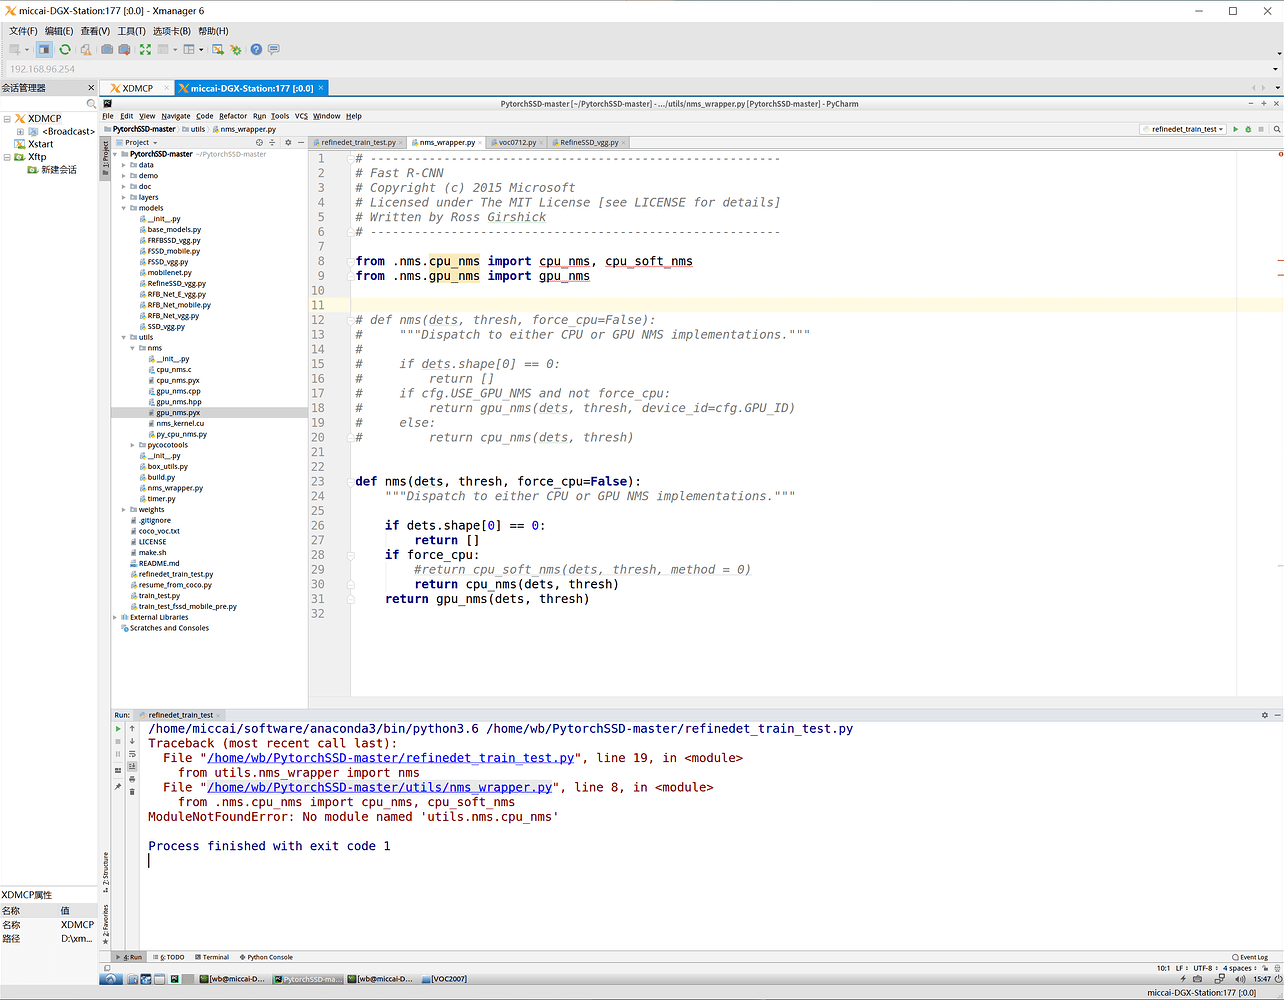The height and width of the screenshot is (1000, 1284).
Task: Open the Terminal tool window
Action: (210, 956)
